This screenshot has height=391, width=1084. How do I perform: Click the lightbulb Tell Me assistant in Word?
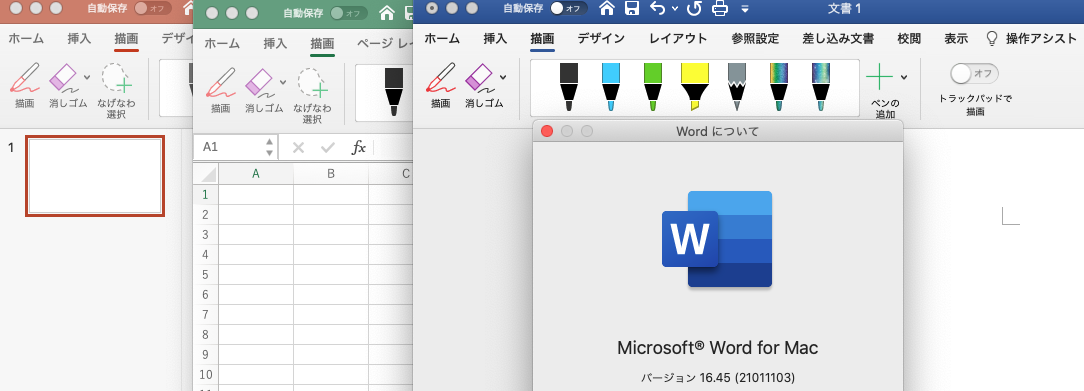click(x=992, y=39)
